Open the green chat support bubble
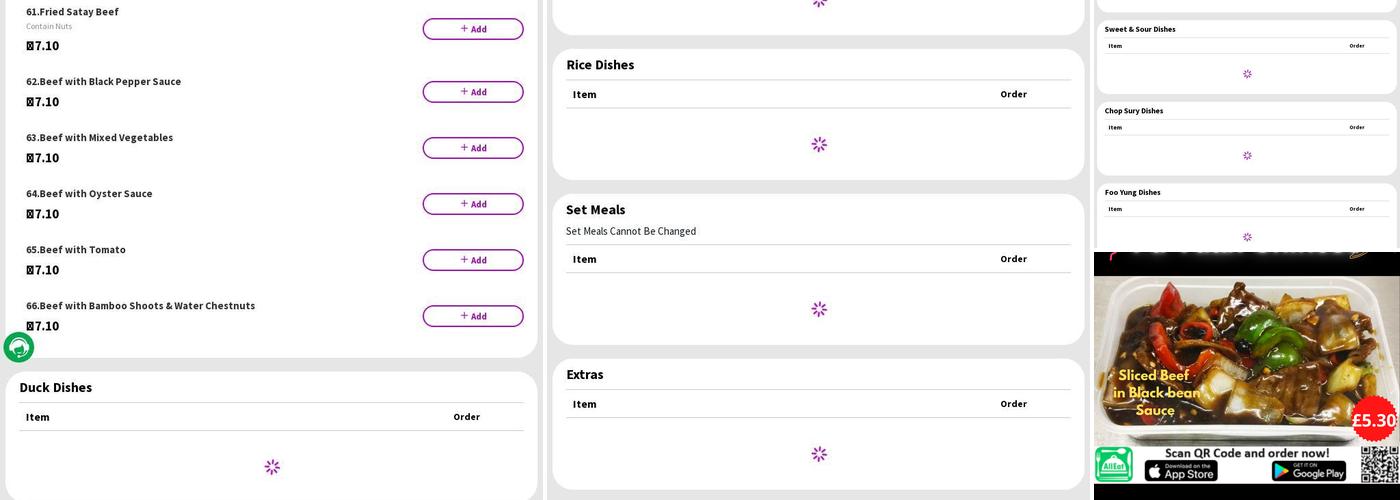Image resolution: width=1400 pixels, height=500 pixels. click(x=19, y=347)
